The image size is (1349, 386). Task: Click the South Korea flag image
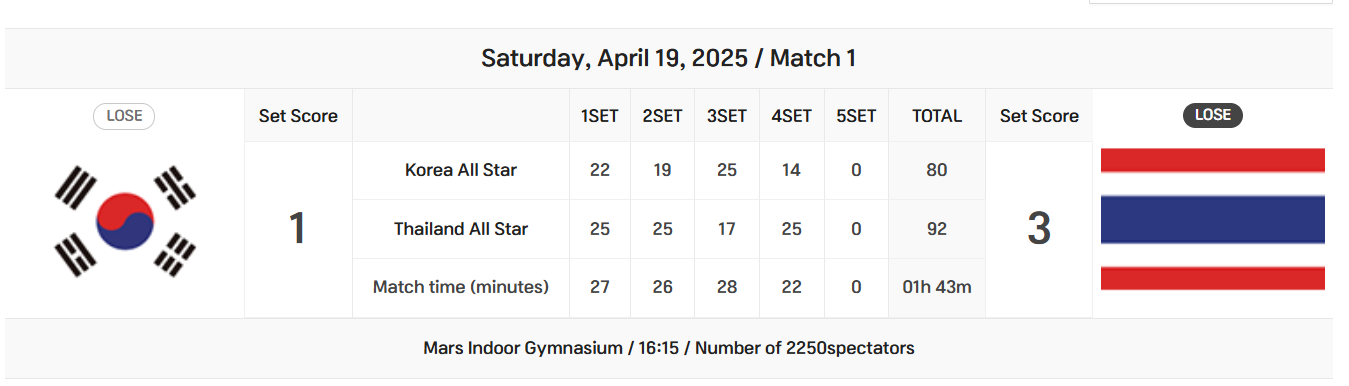125,221
